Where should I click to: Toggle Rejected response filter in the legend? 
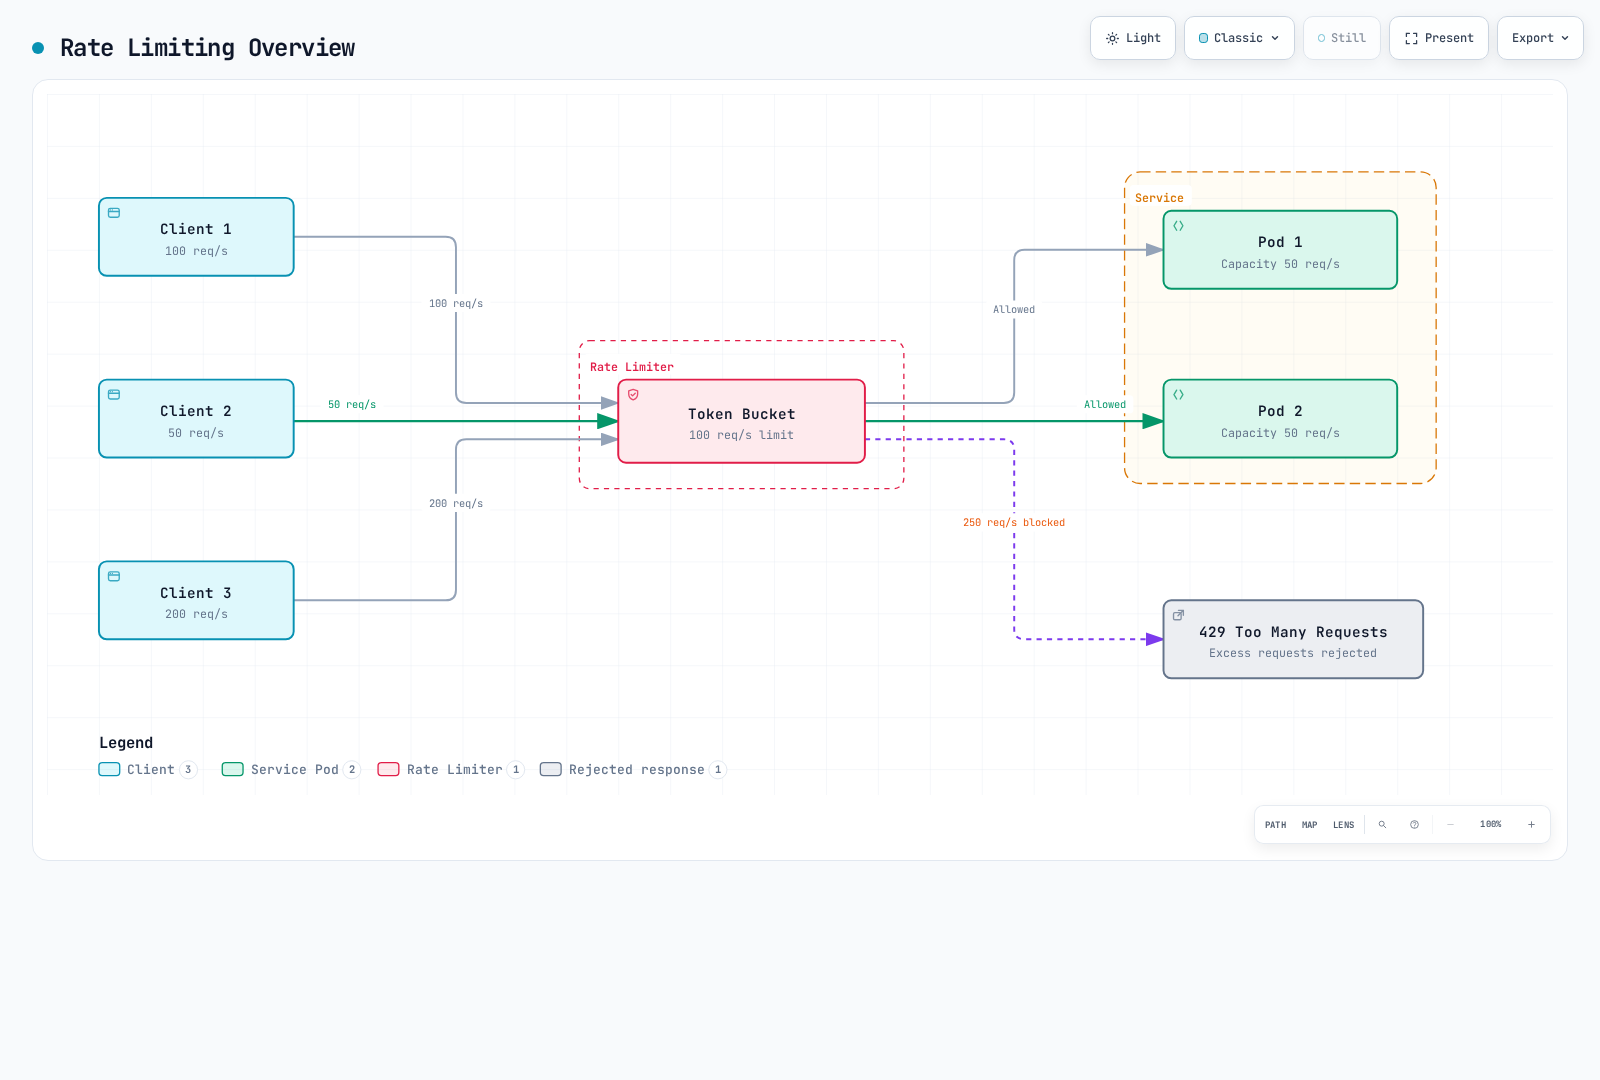click(x=633, y=770)
